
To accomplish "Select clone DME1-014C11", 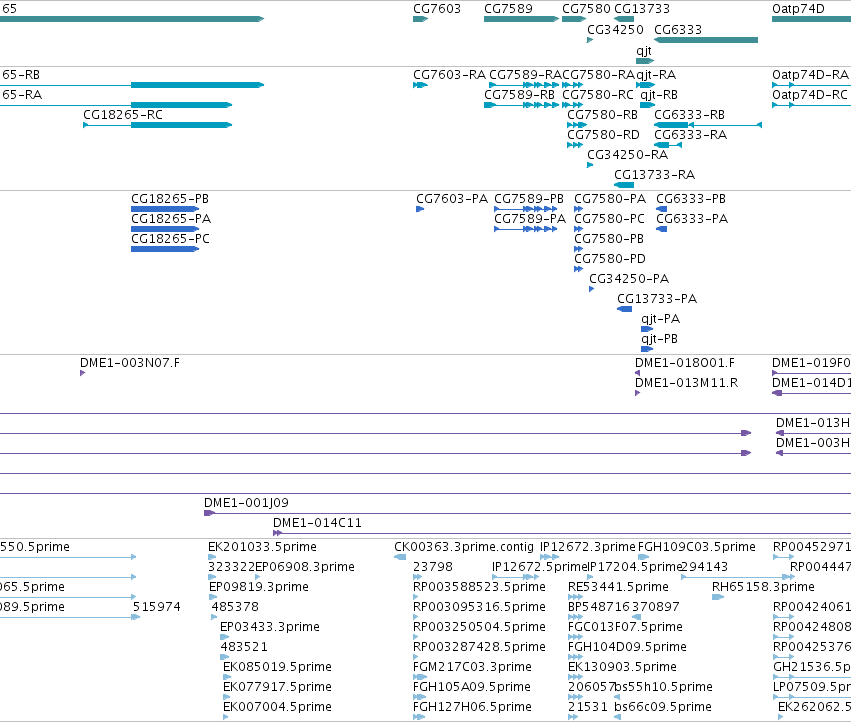I will [x=317, y=523].
